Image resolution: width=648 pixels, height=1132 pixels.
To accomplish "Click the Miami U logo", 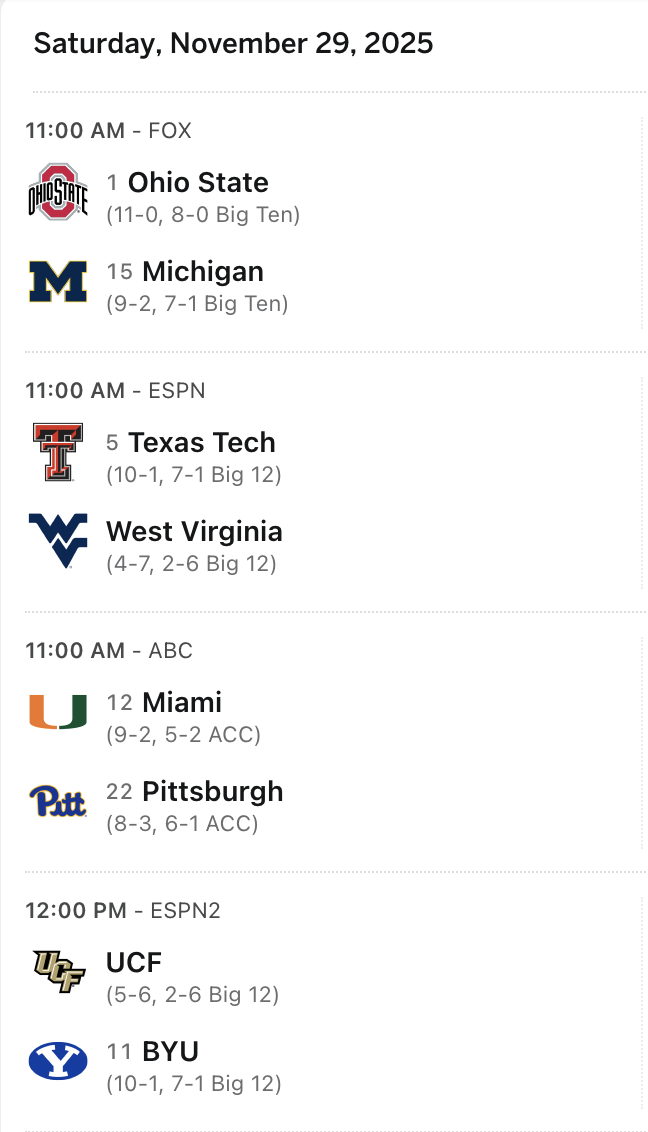I will click(x=58, y=712).
